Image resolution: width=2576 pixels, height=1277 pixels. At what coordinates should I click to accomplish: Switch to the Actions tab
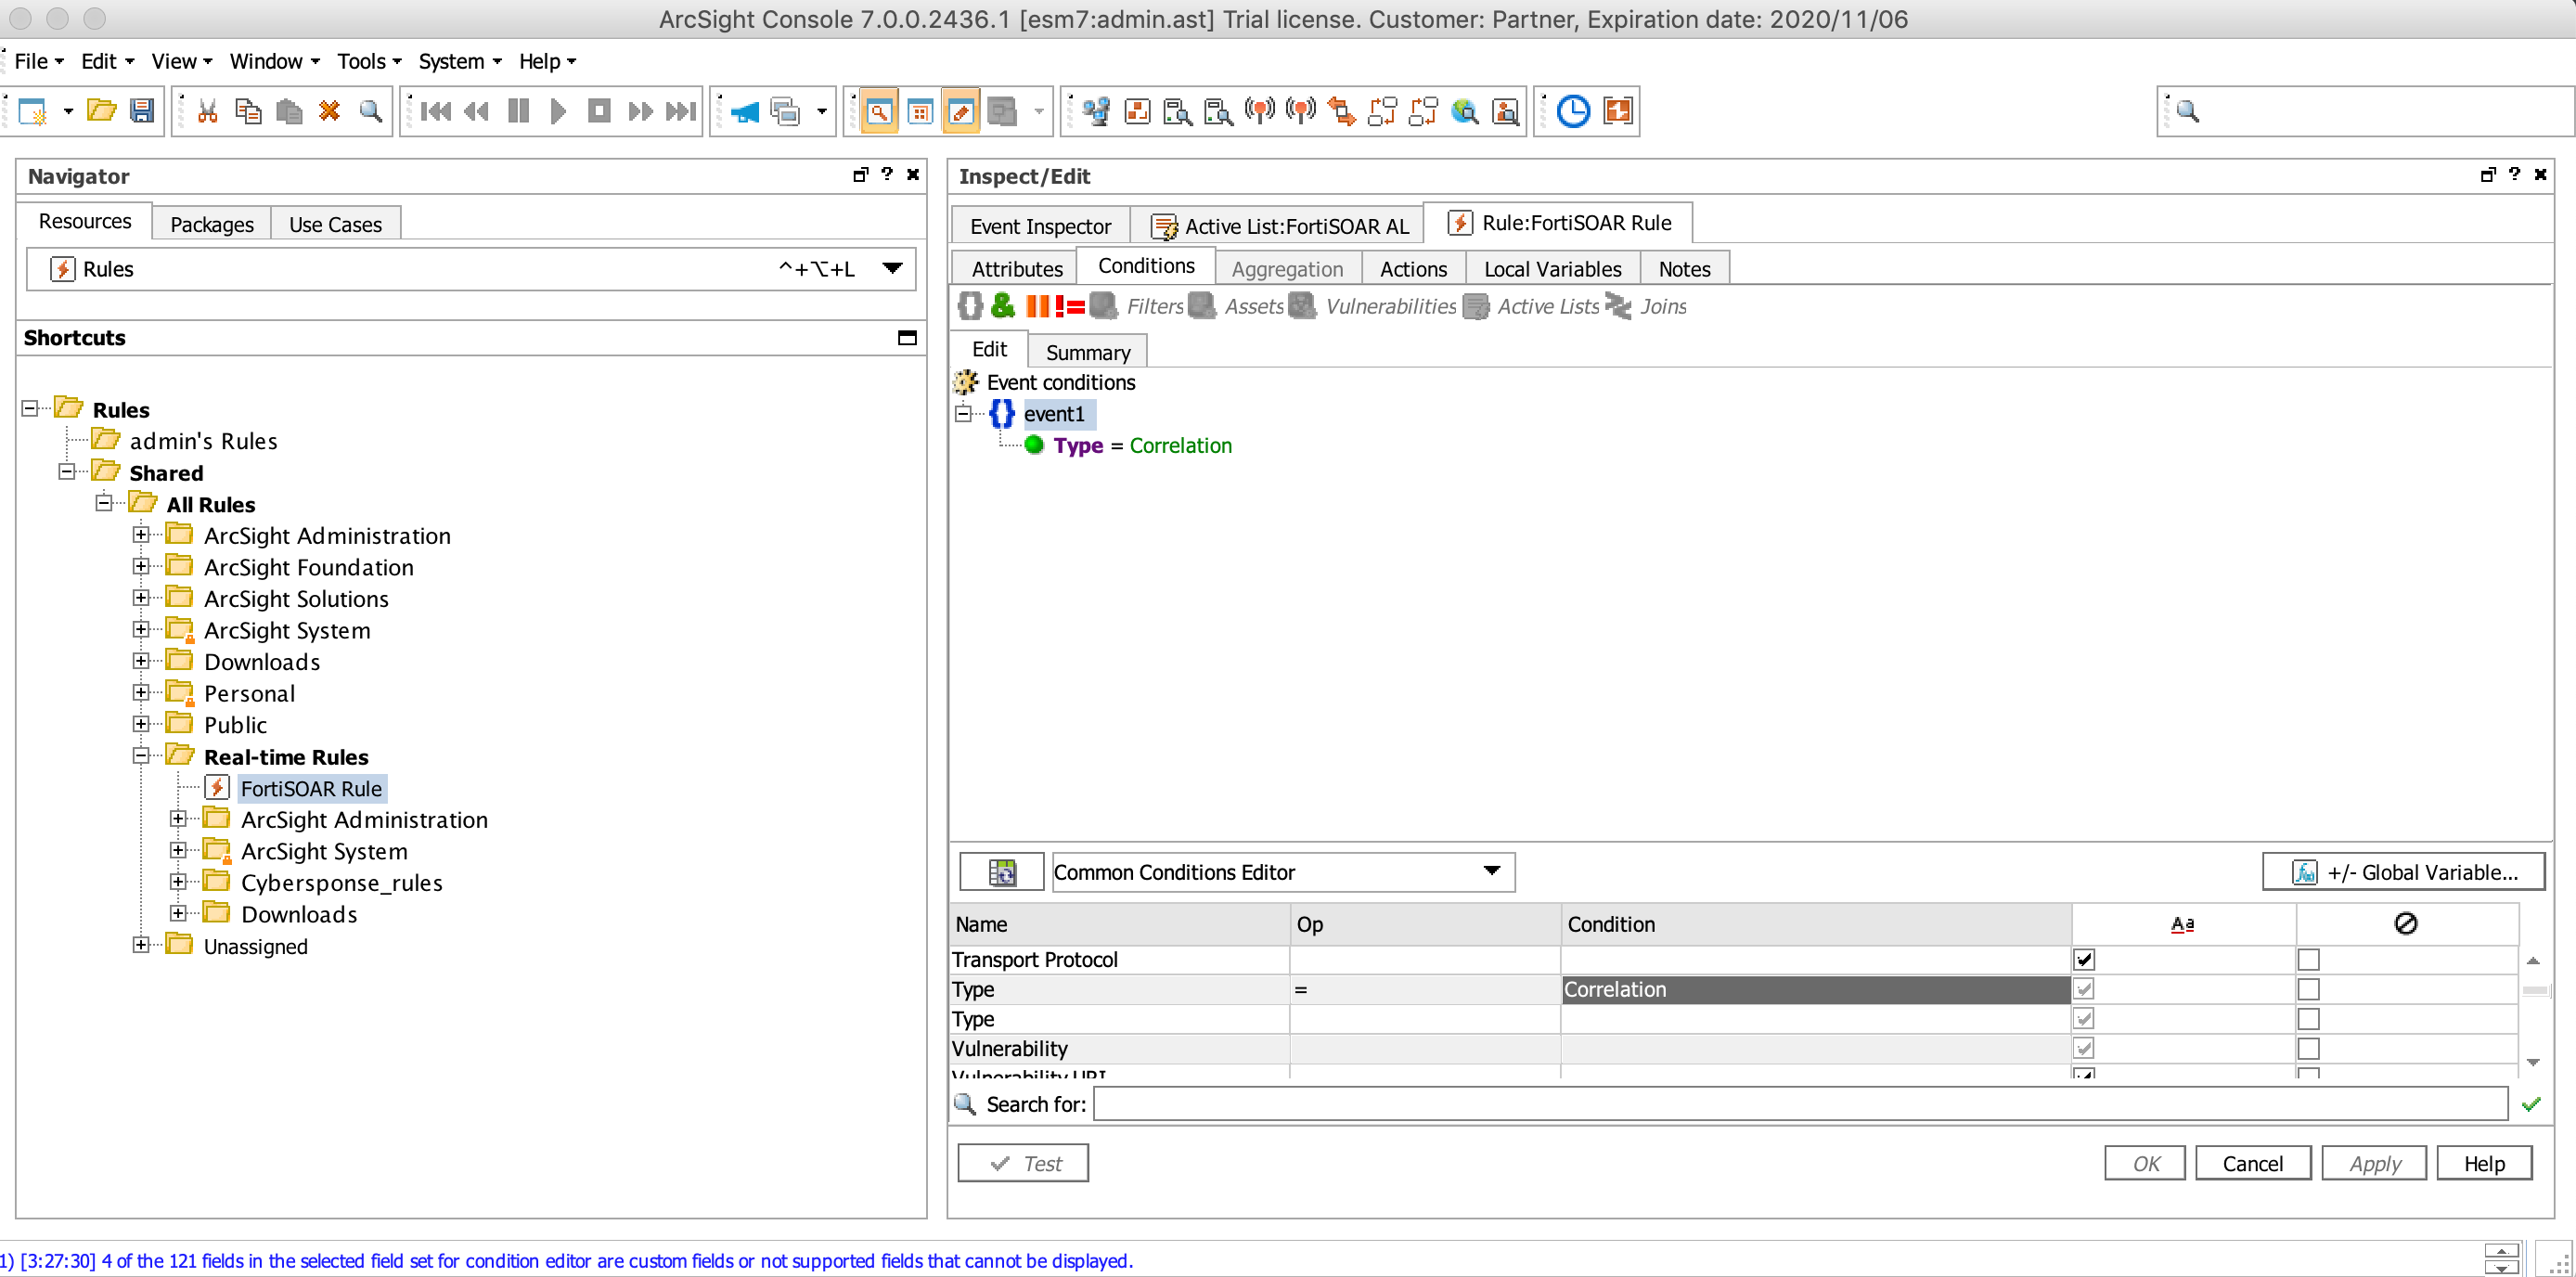point(1412,269)
